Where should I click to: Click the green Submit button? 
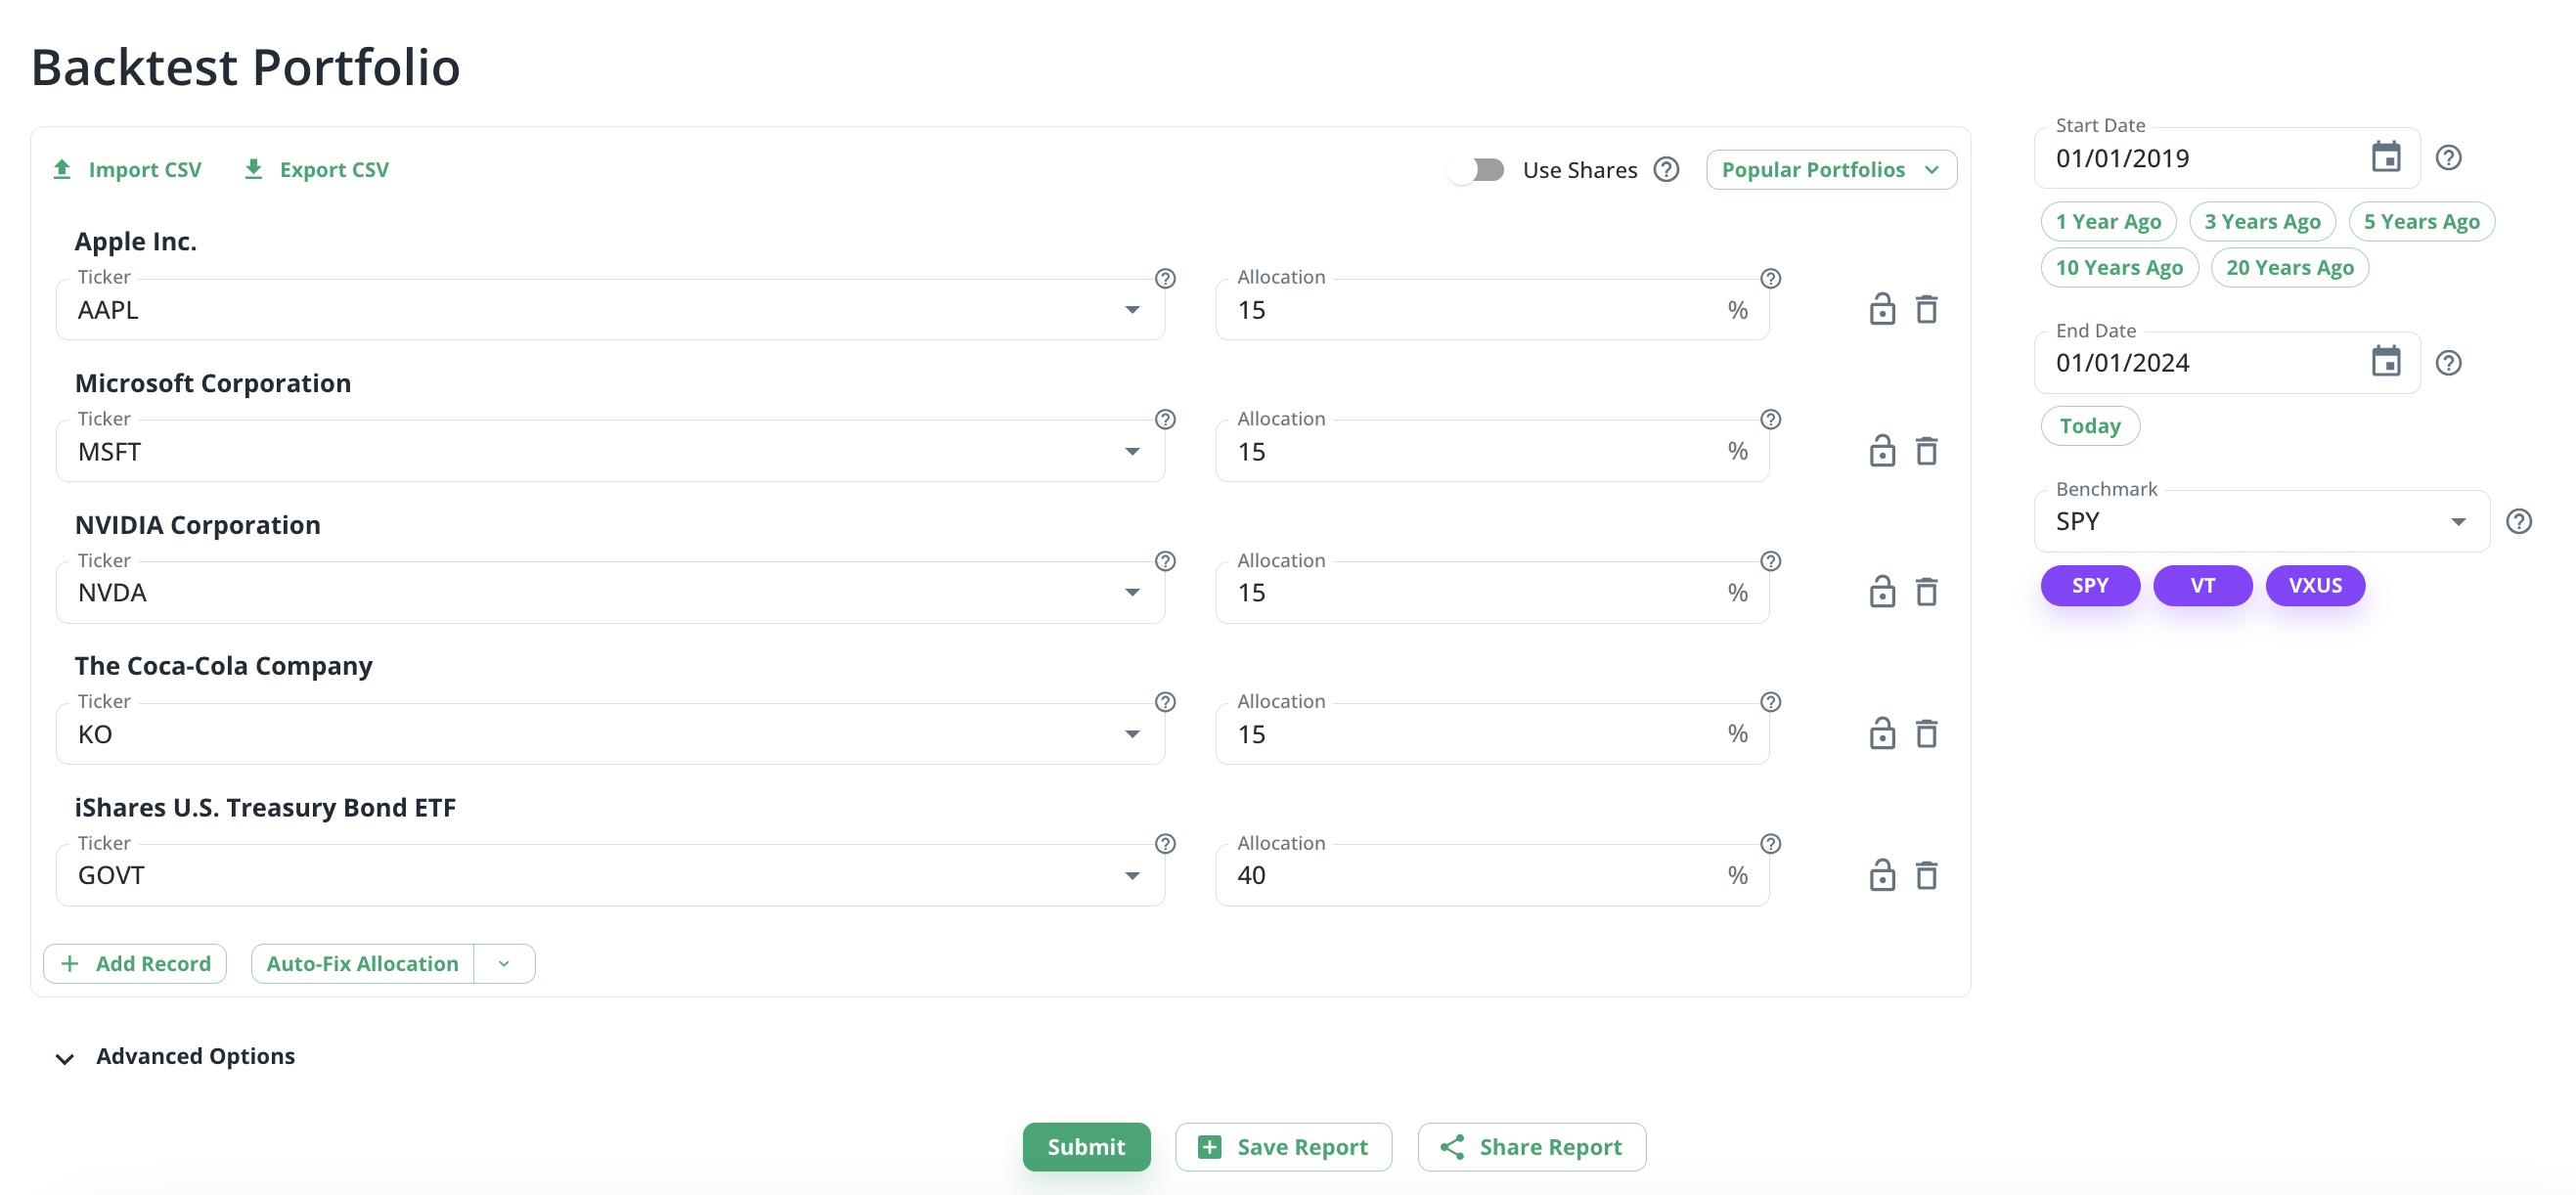coord(1086,1147)
